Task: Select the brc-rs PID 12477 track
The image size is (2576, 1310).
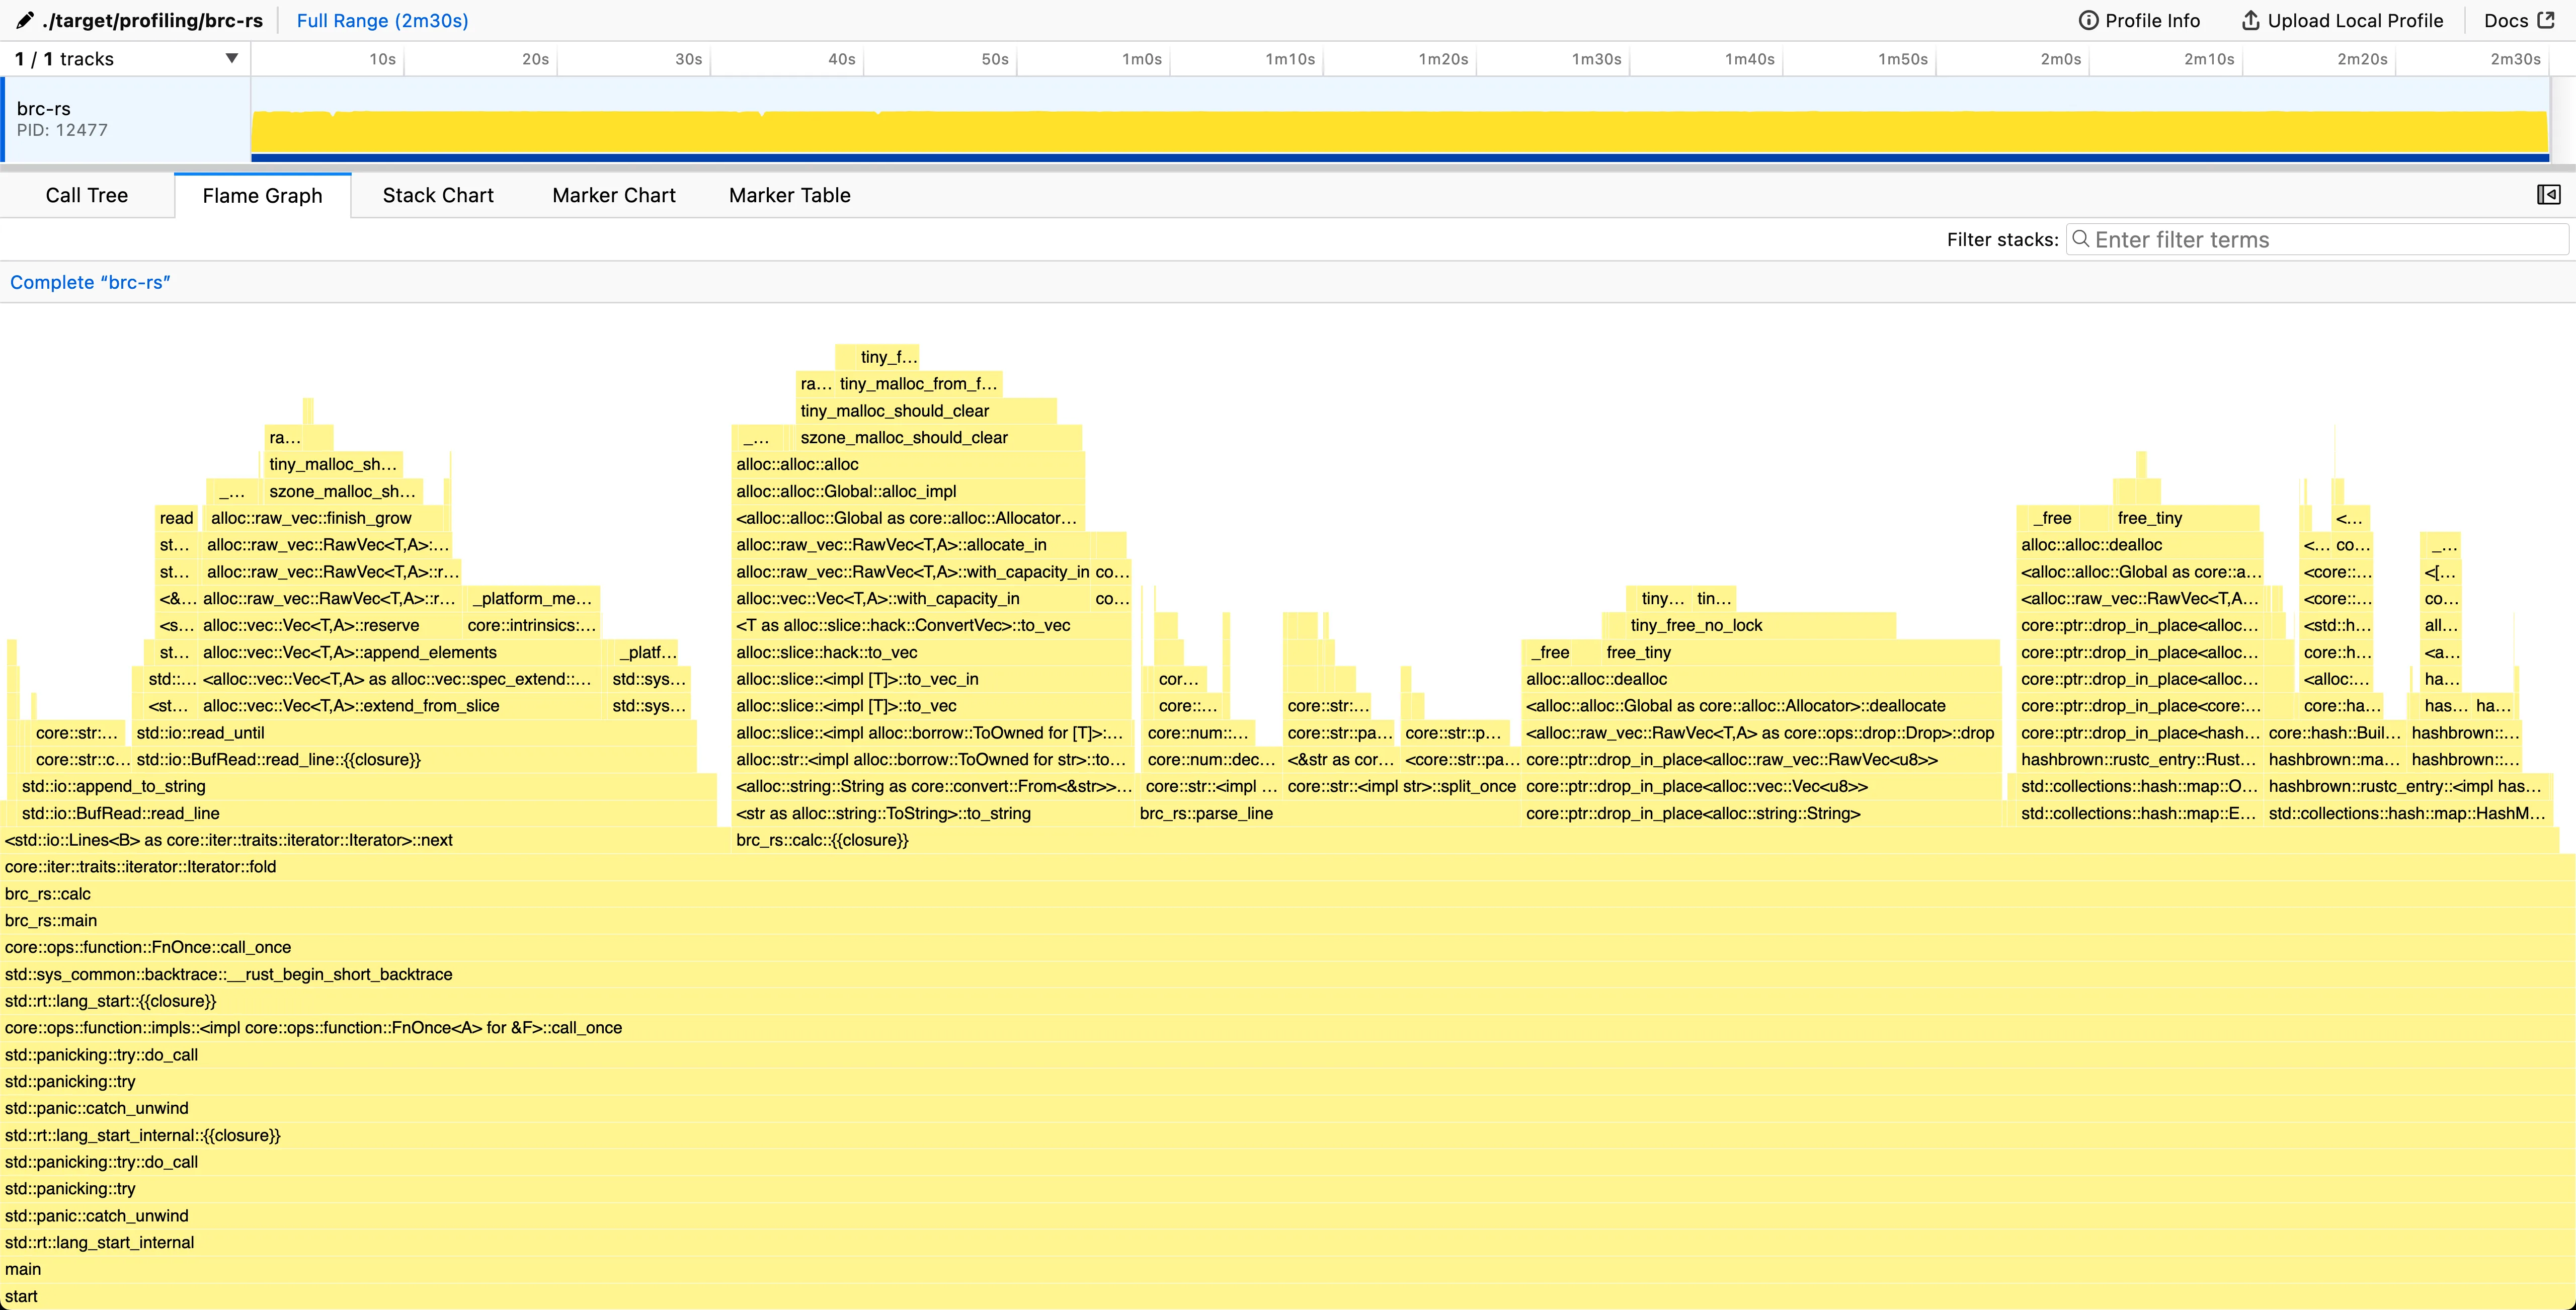Action: (120, 118)
